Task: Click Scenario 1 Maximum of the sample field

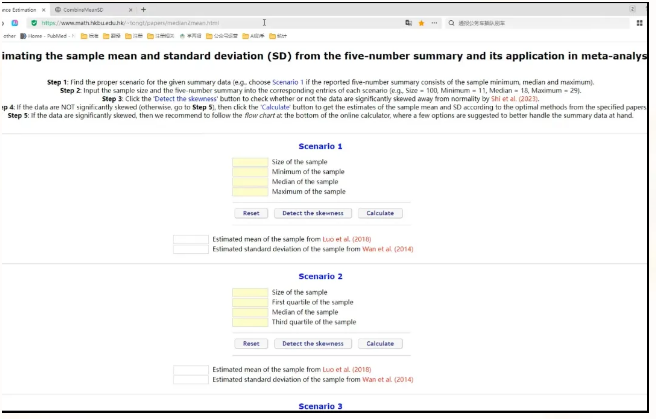Action: click(x=250, y=192)
